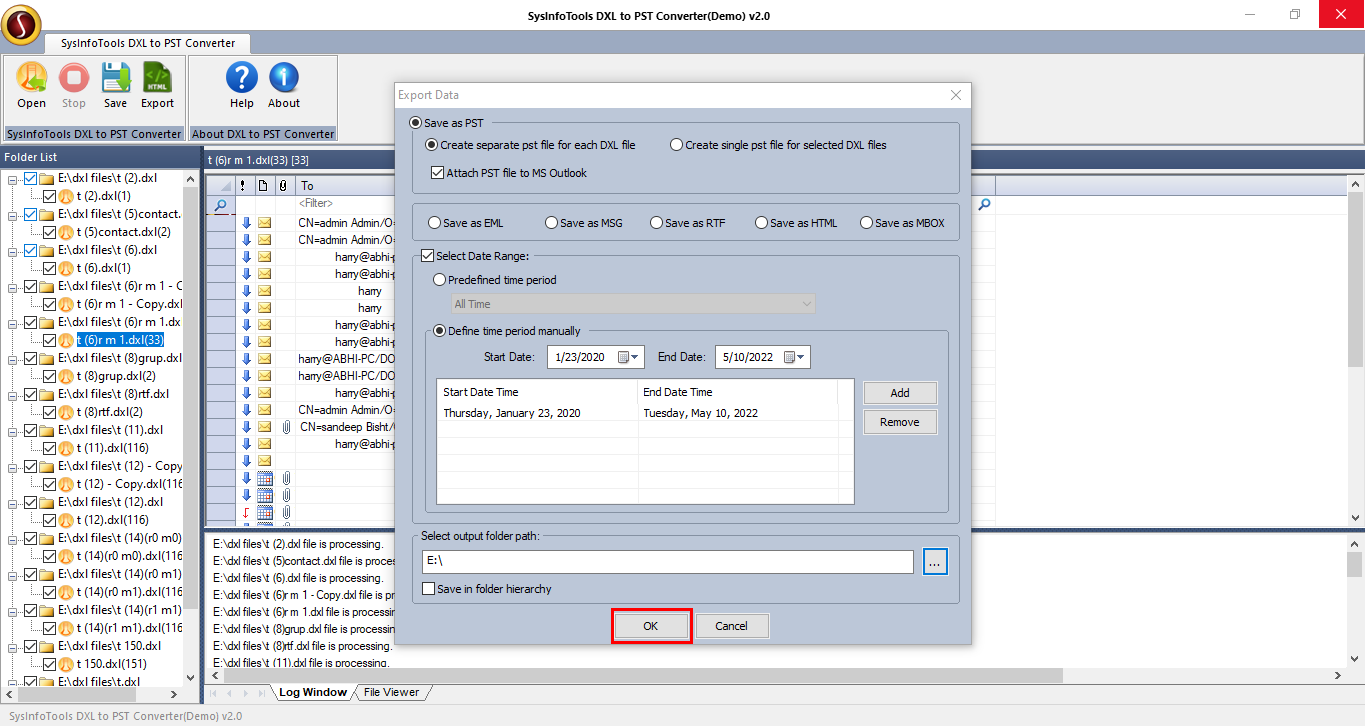
Task: Select the Save as MSG option
Action: tap(552, 223)
